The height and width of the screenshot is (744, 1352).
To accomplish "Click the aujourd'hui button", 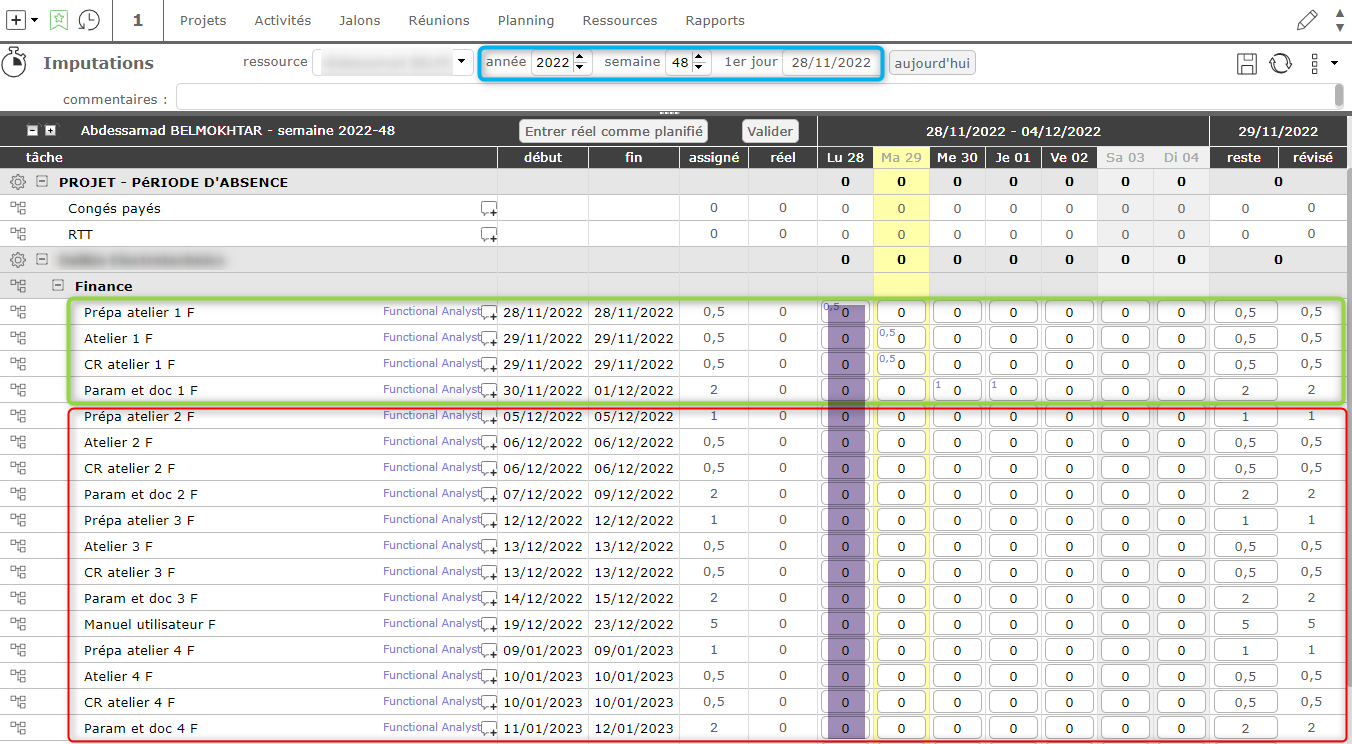I will coord(932,63).
